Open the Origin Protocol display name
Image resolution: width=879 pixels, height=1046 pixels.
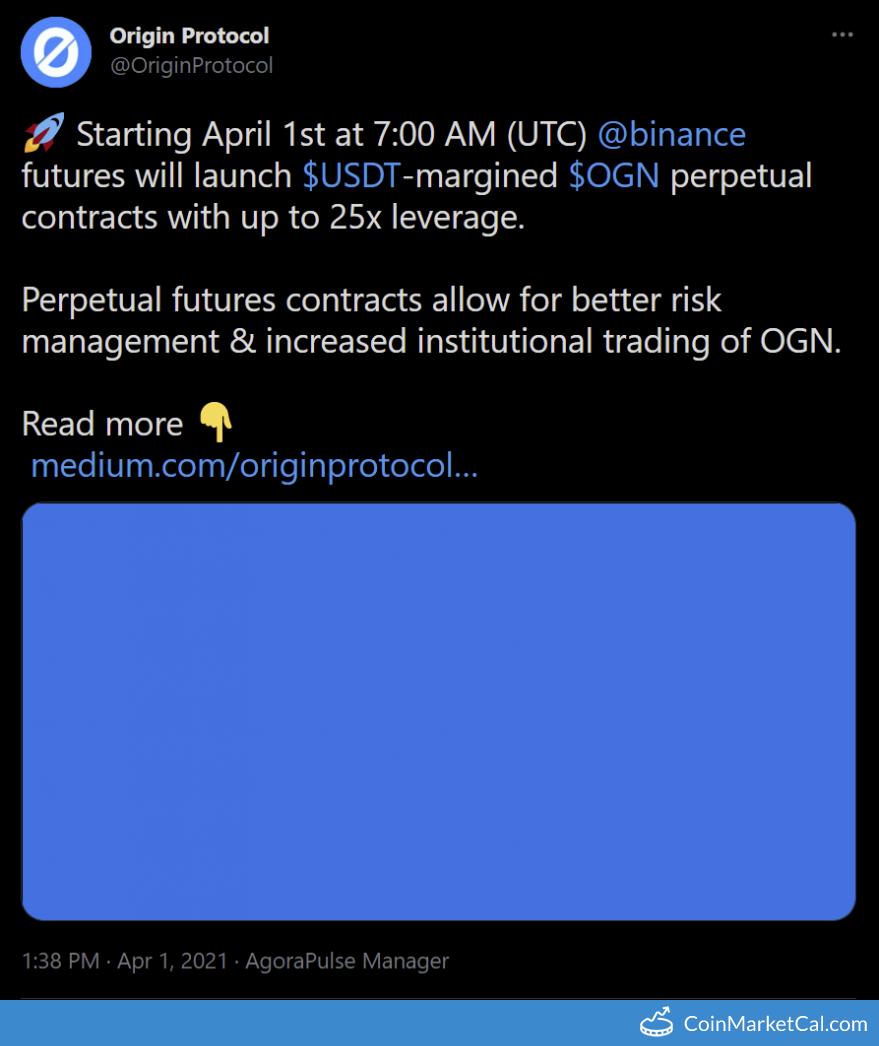click(x=189, y=36)
